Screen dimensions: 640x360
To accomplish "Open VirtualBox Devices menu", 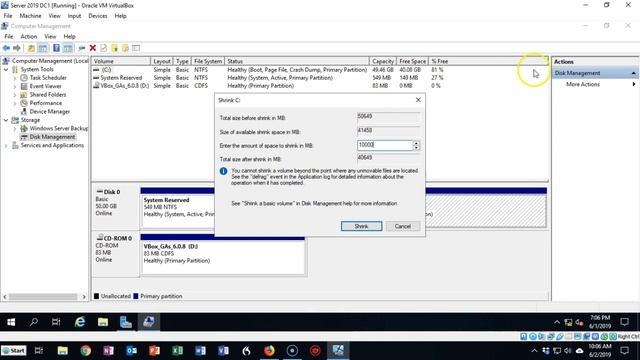I will (x=98, y=16).
